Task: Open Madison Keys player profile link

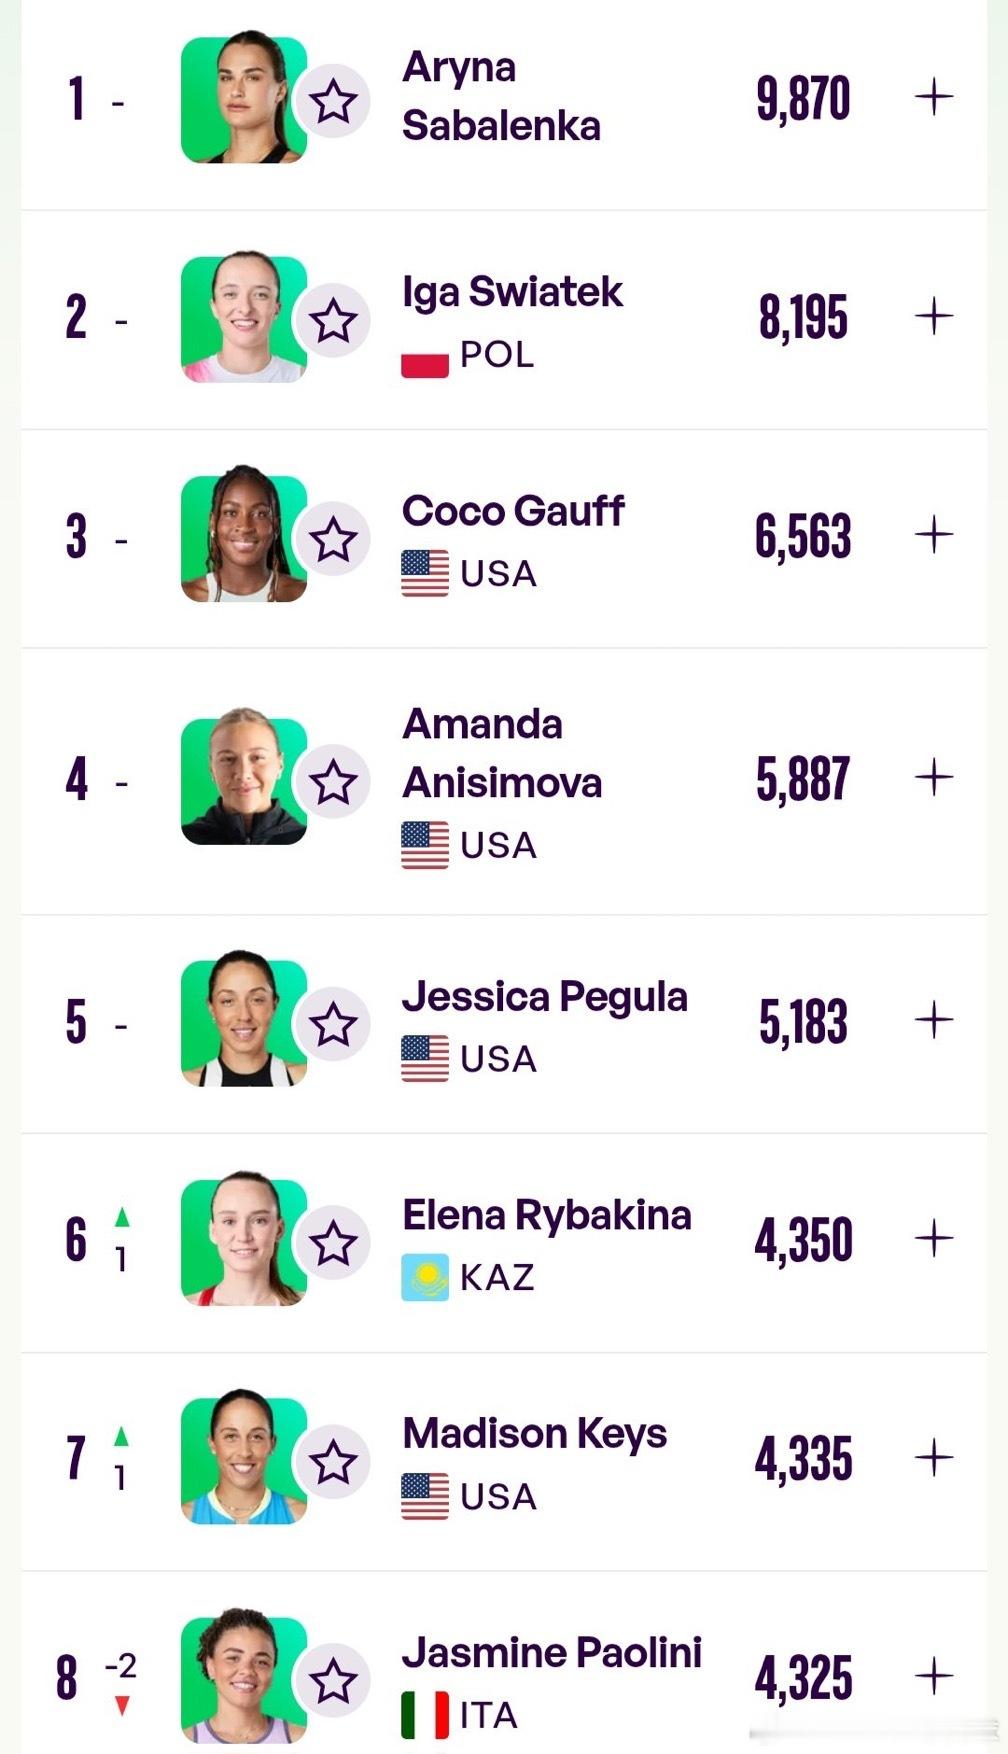Action: pyautogui.click(x=534, y=1434)
